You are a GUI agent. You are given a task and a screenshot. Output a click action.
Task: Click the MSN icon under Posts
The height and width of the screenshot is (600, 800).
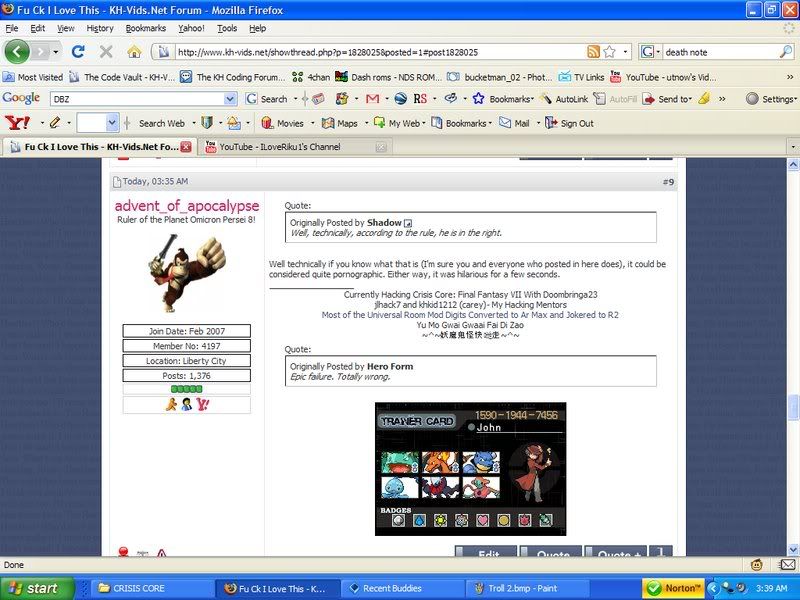187,405
